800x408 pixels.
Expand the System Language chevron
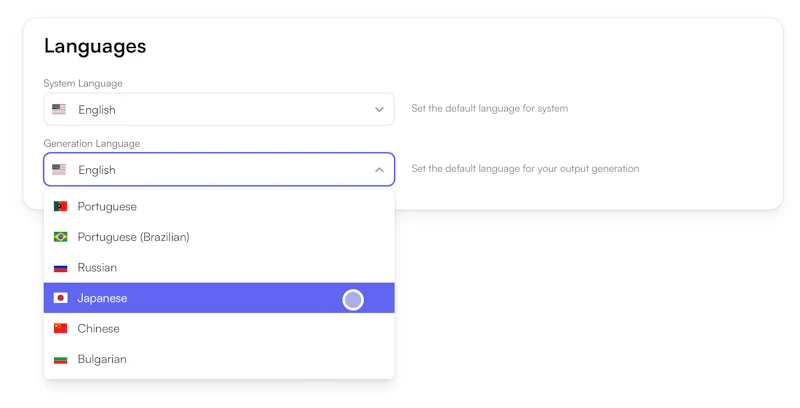click(379, 110)
